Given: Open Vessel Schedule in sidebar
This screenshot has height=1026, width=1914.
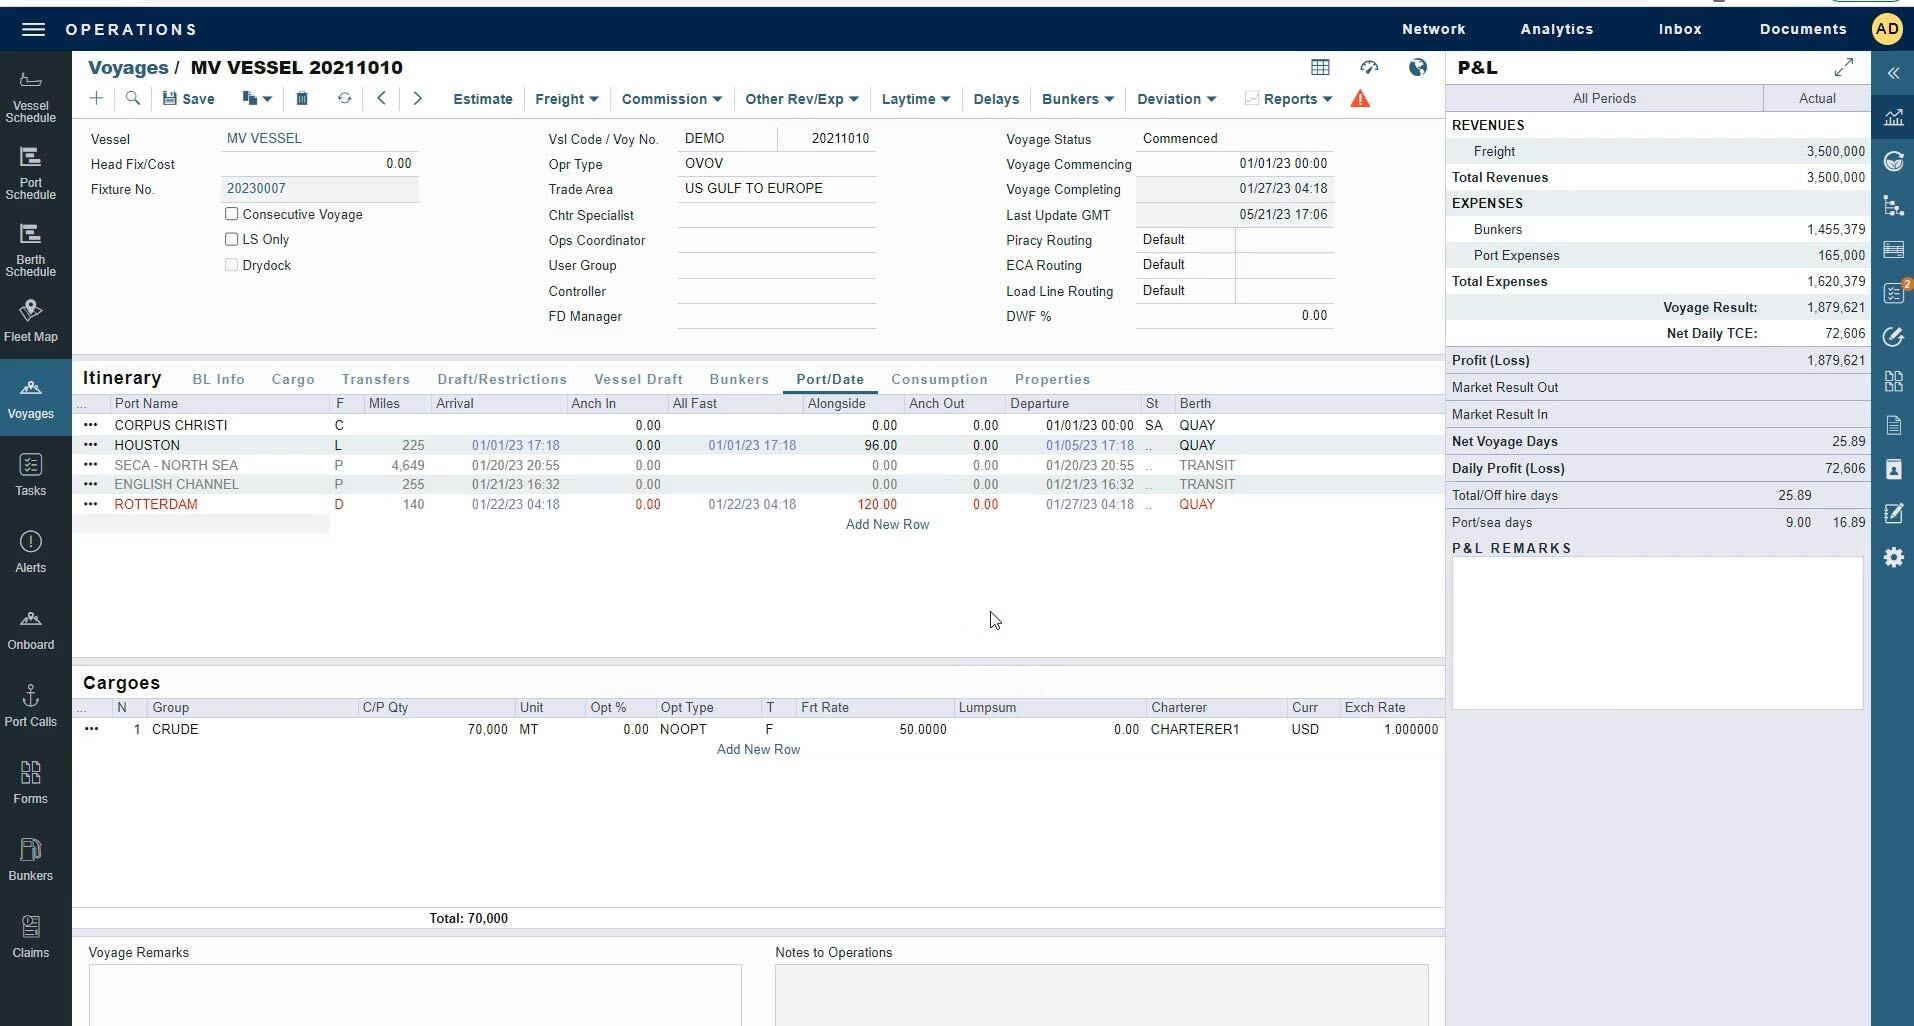Looking at the screenshot, I should tap(31, 97).
